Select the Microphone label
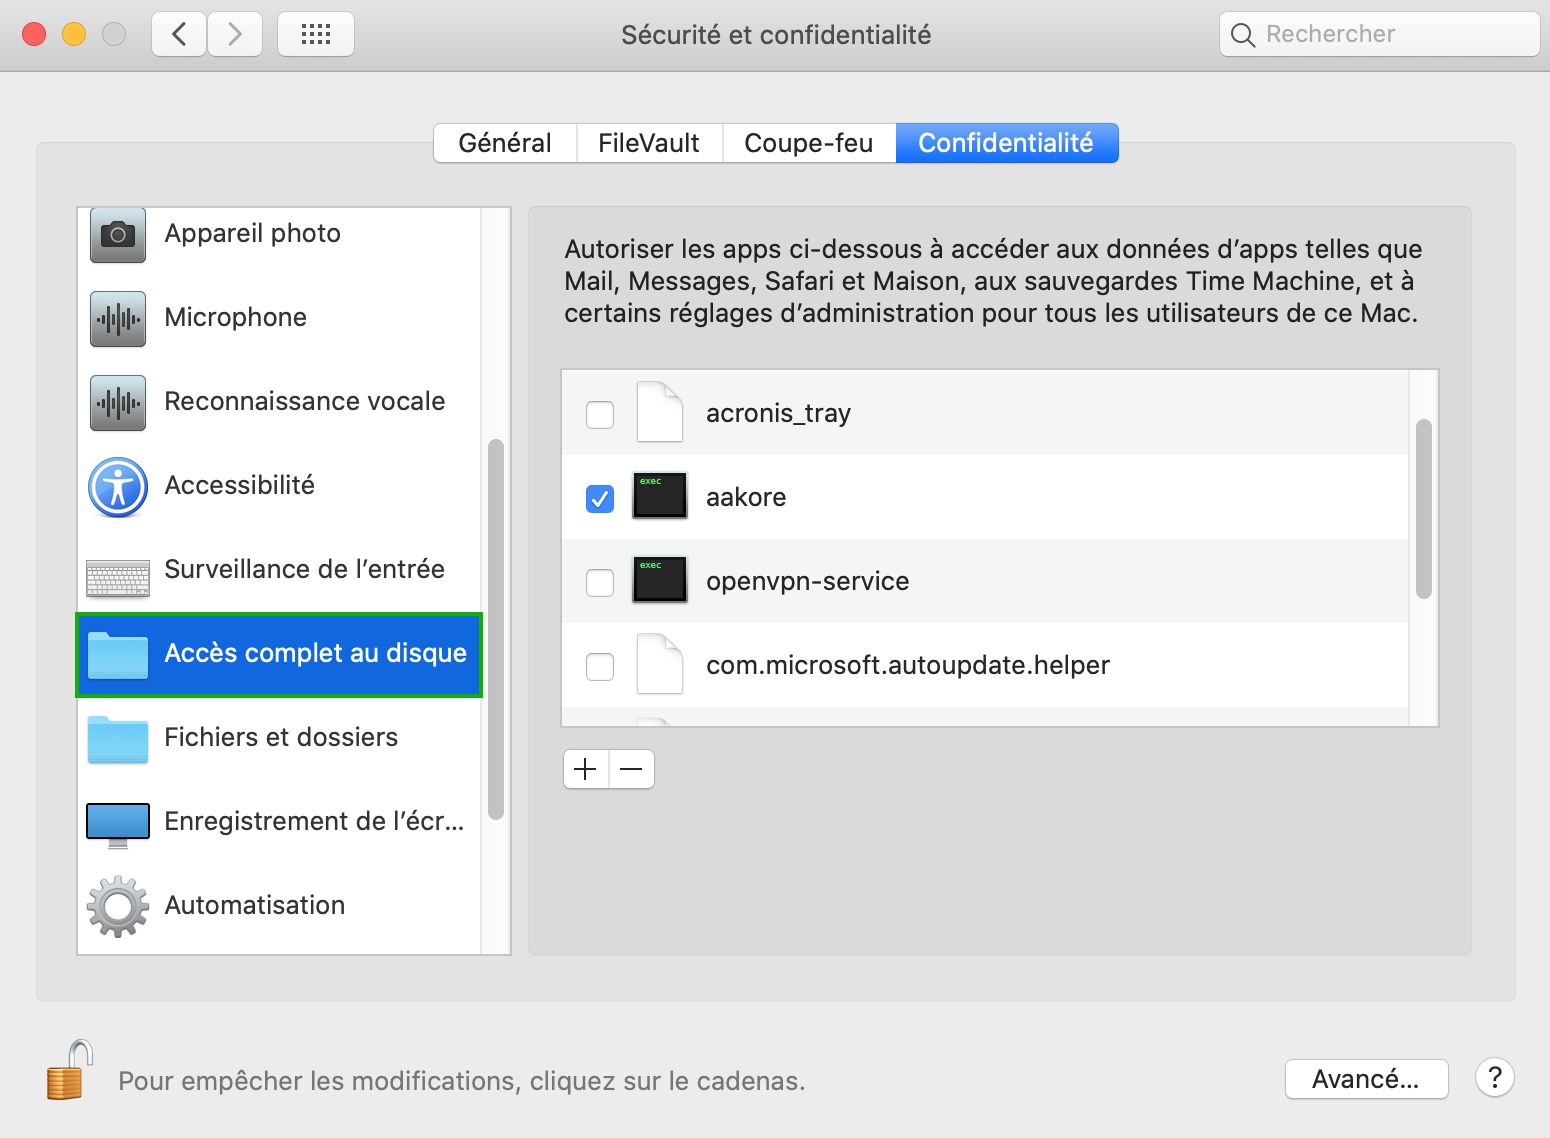1550x1138 pixels. coord(236,317)
